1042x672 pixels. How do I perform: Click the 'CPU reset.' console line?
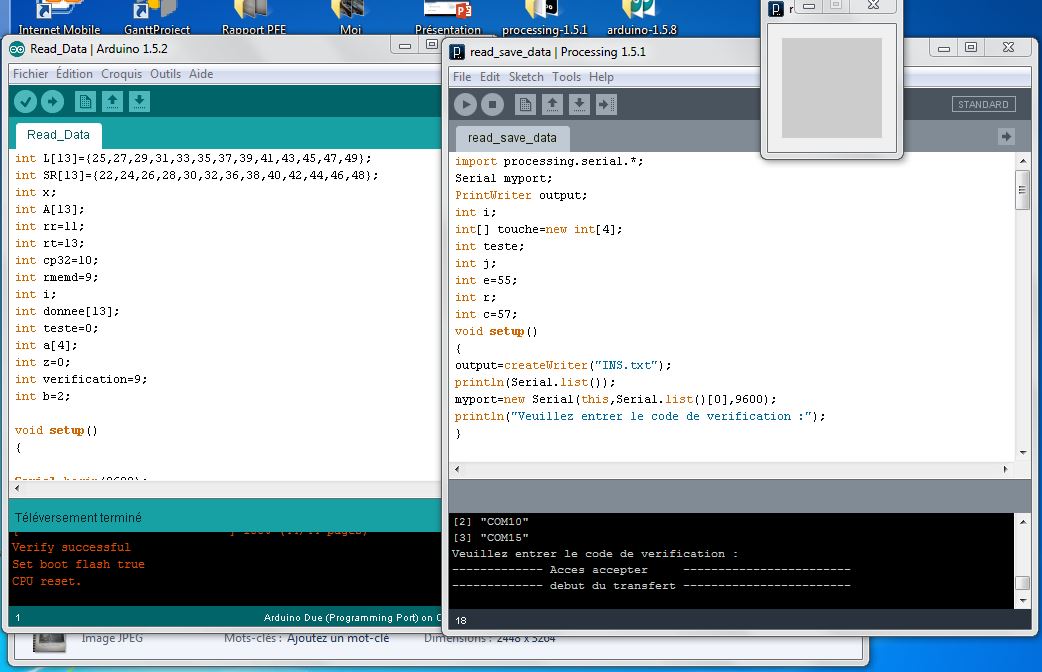click(x=47, y=581)
